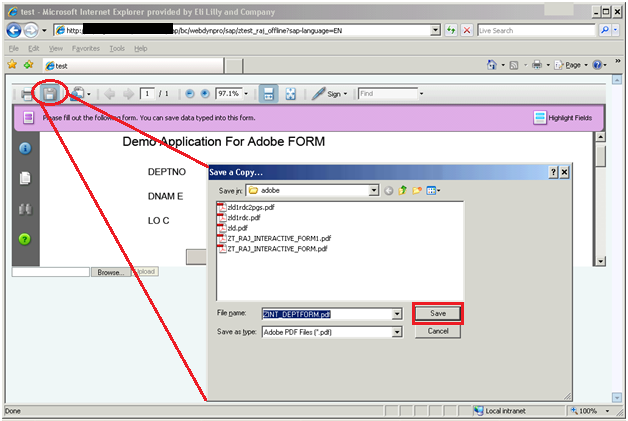This screenshot has width=628, height=421.
Task: Click the PDF previous page arrow
Action: [x=109, y=94]
